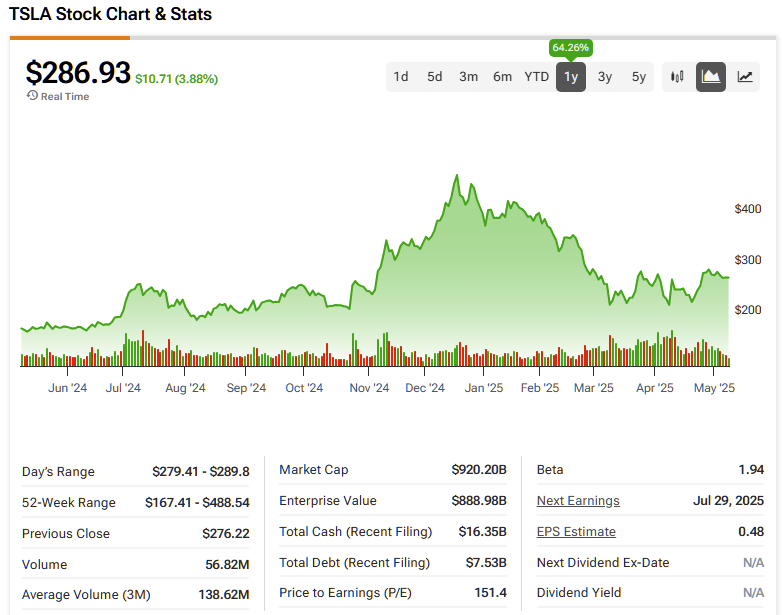Click the Total Debt value $7.53B
Screen dimensions: 782x615
click(486, 562)
